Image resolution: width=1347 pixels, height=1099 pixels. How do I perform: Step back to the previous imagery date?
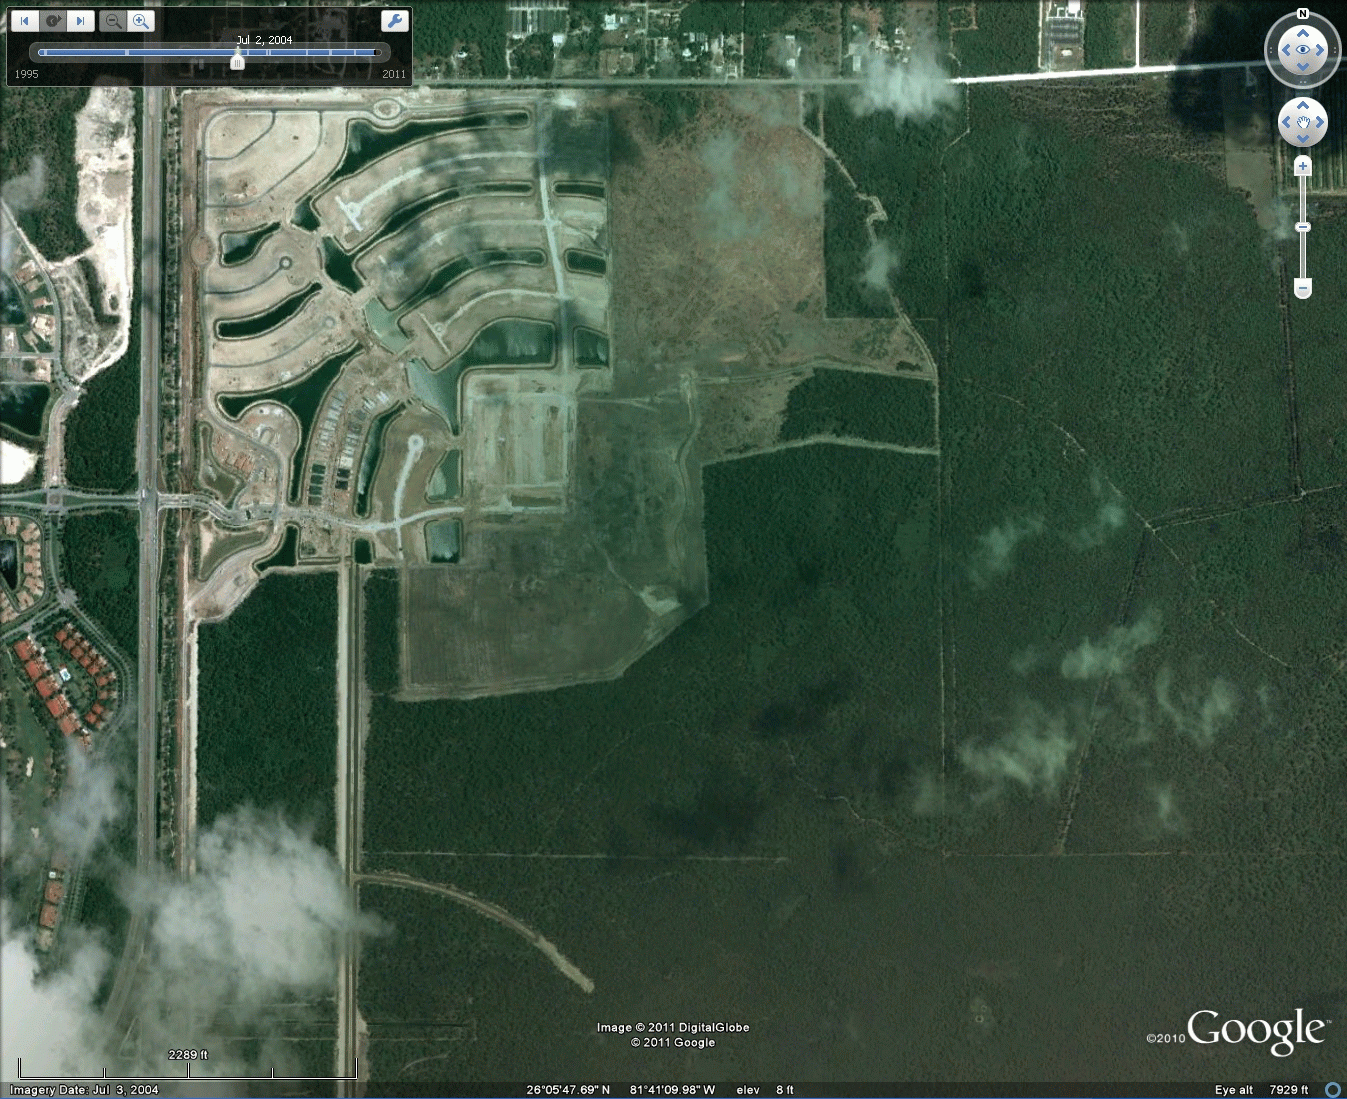tap(25, 21)
